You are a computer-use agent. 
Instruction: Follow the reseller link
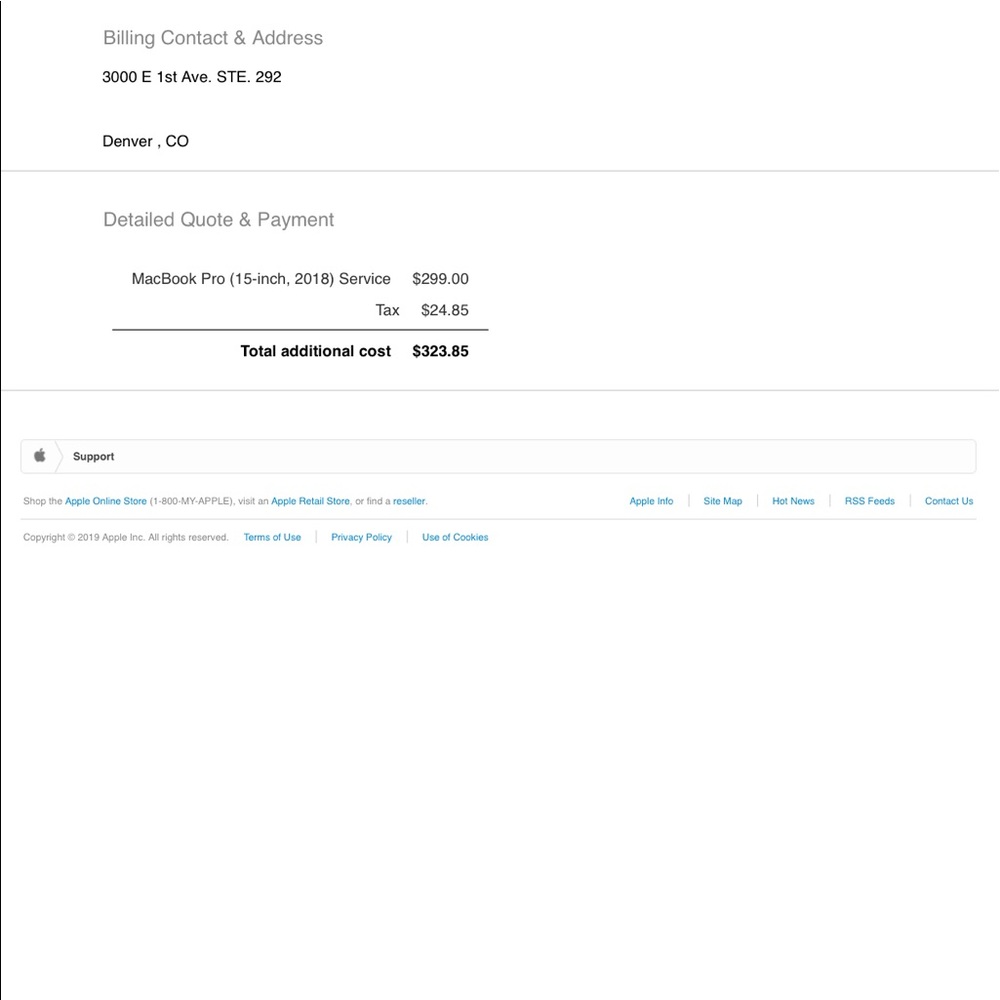409,501
